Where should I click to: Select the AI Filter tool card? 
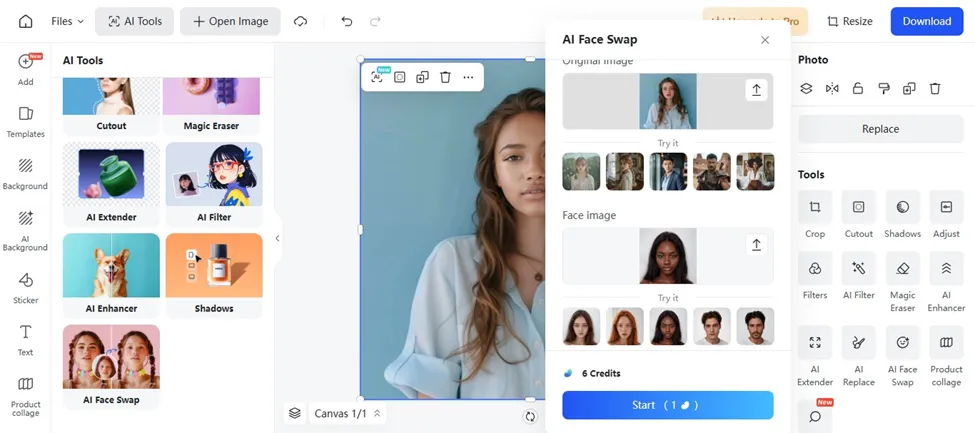(x=214, y=184)
